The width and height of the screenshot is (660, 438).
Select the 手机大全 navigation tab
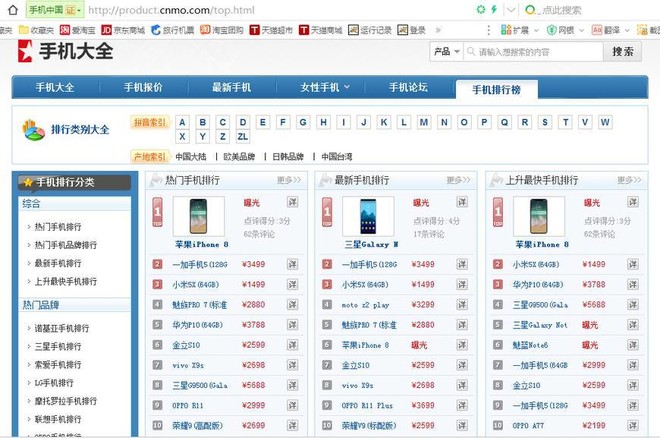55,88
